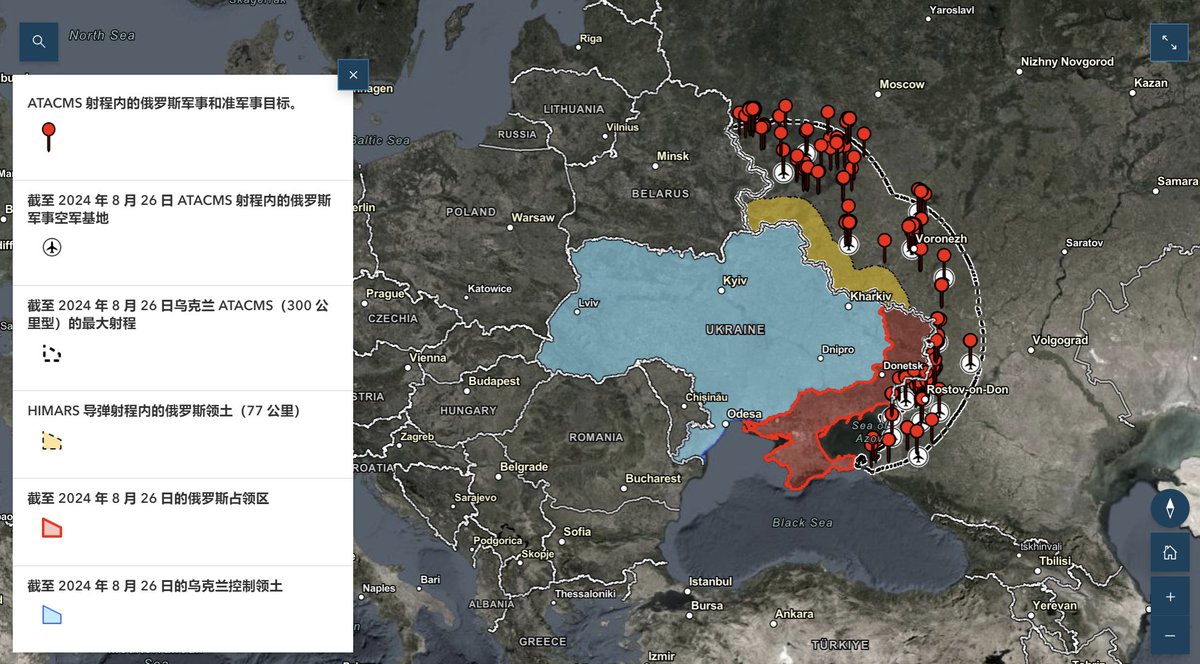Click the Nizhny Novgorod city label
Screen dimensions: 1200x664
coord(1066,62)
